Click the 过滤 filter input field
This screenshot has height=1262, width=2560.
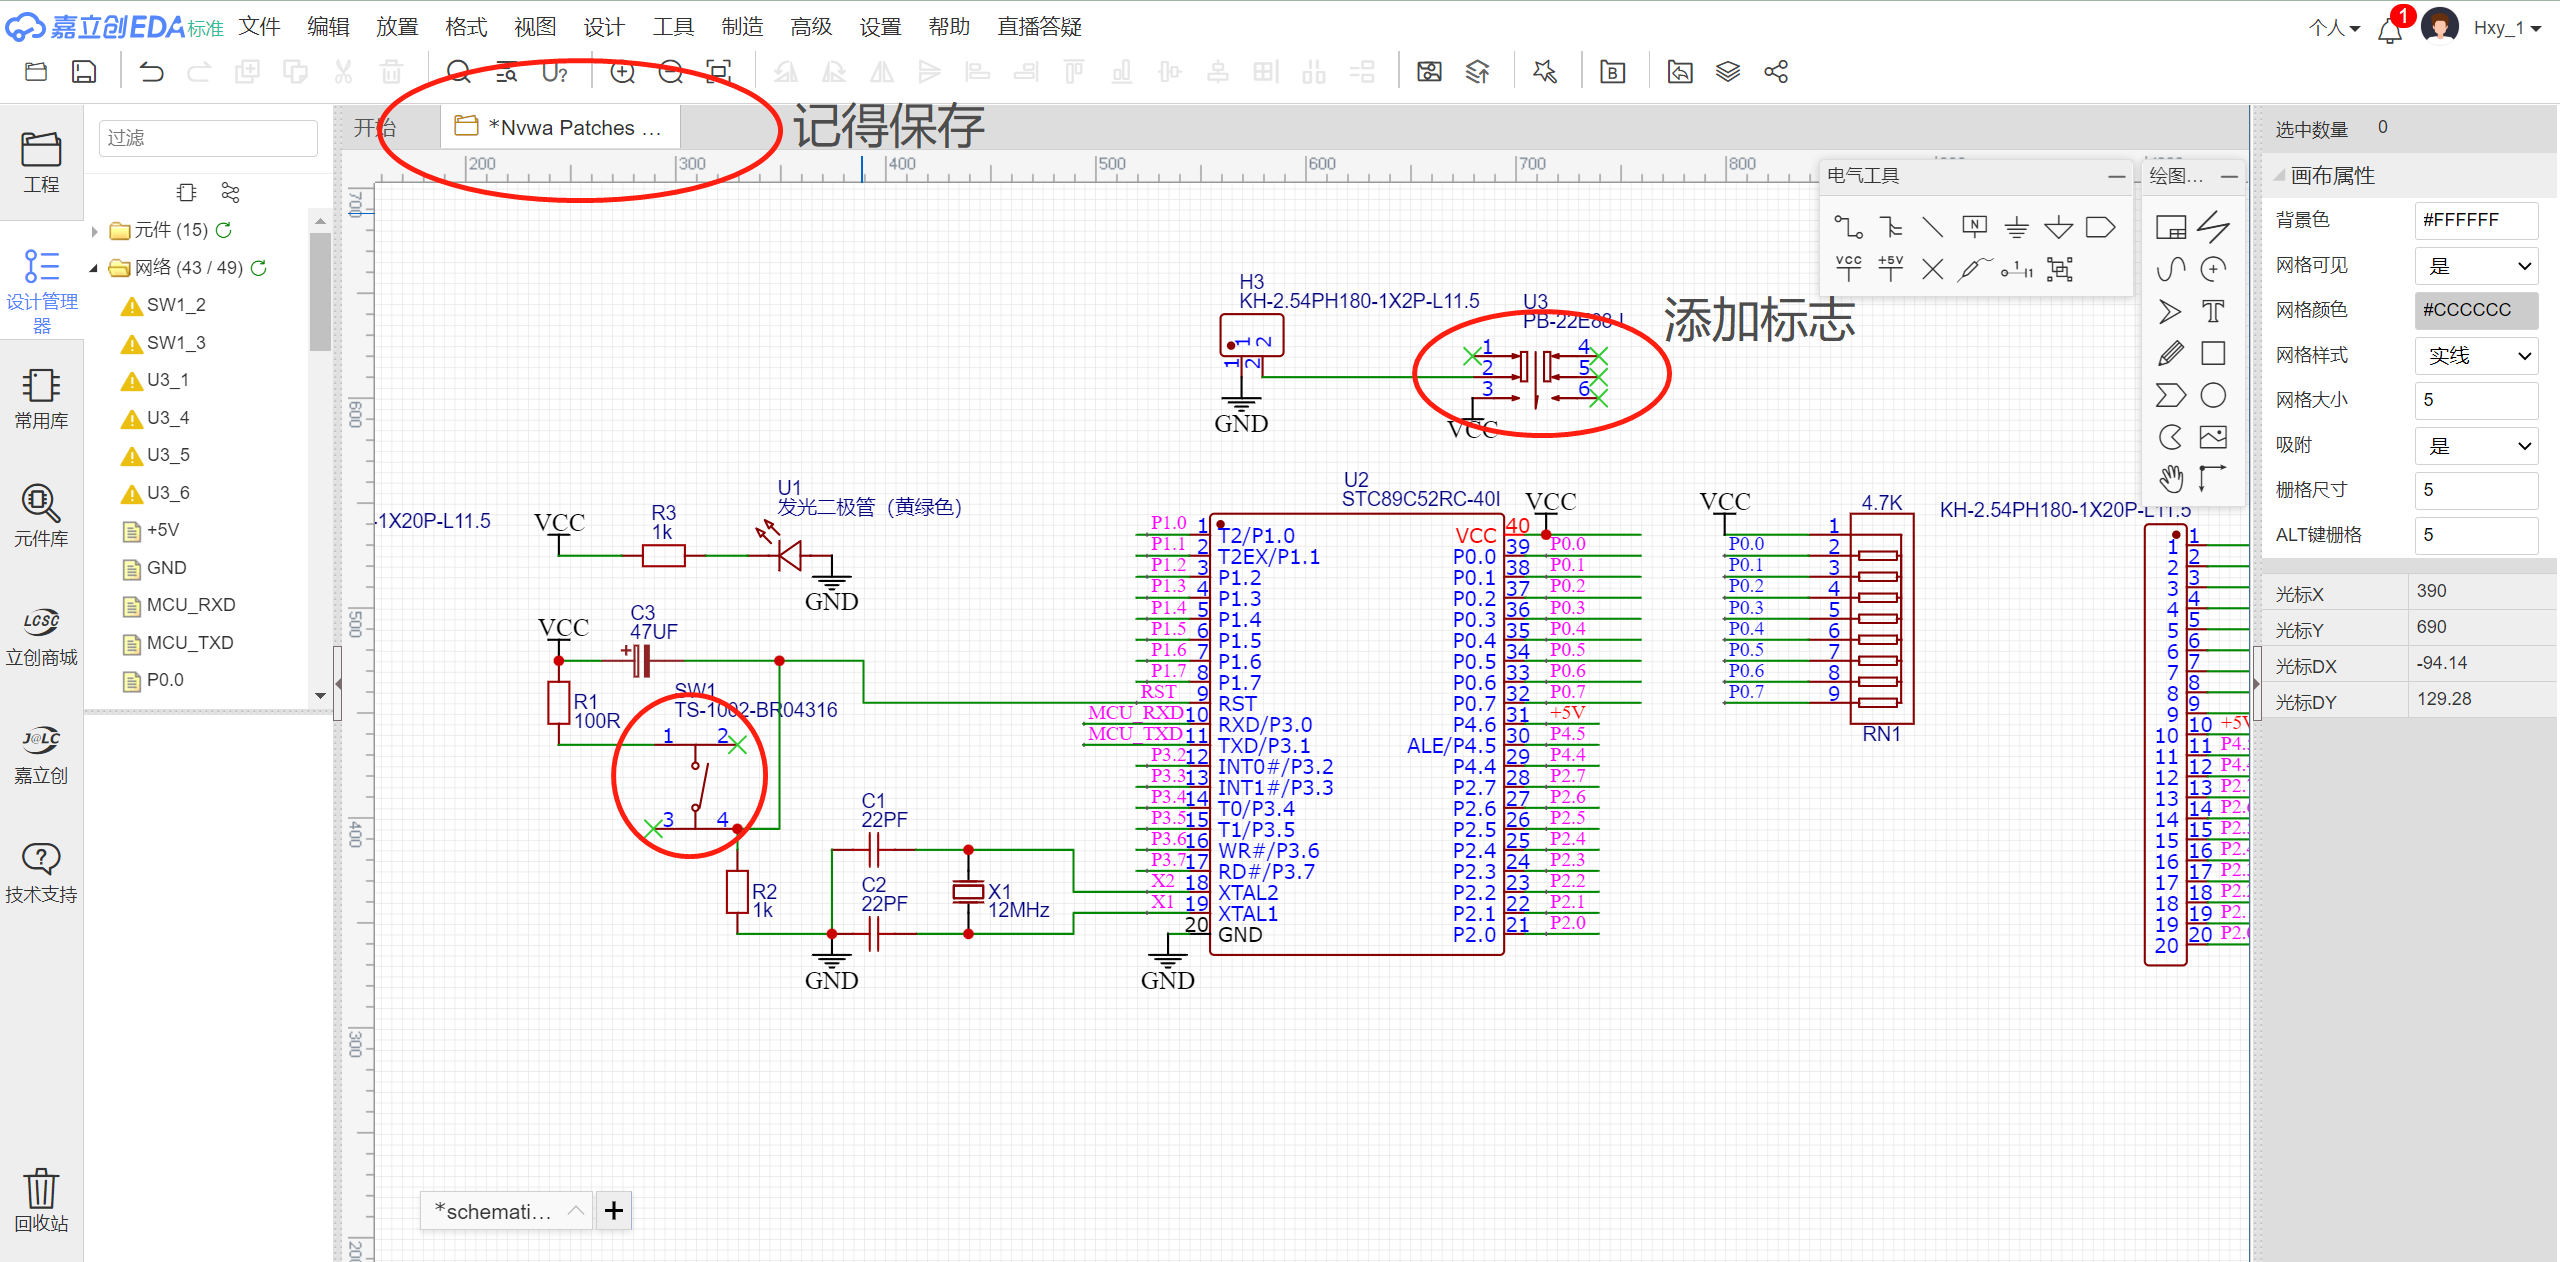[x=208, y=138]
